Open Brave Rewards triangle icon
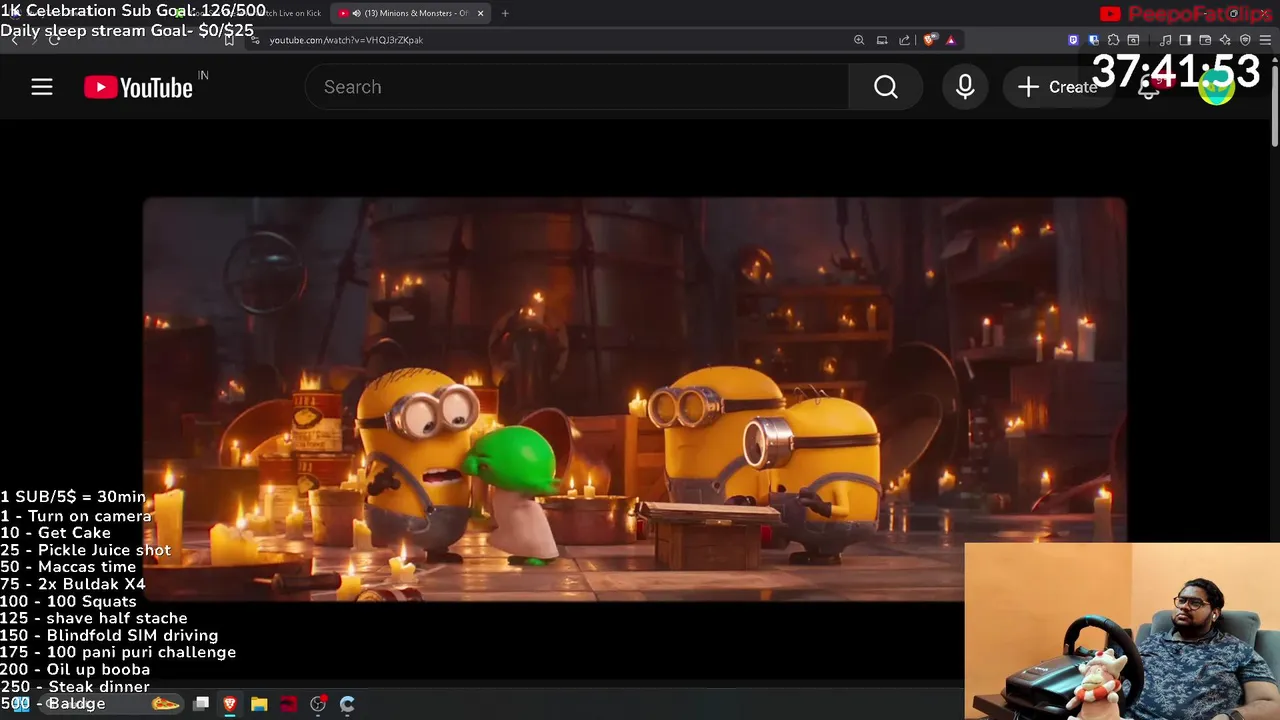 (951, 40)
